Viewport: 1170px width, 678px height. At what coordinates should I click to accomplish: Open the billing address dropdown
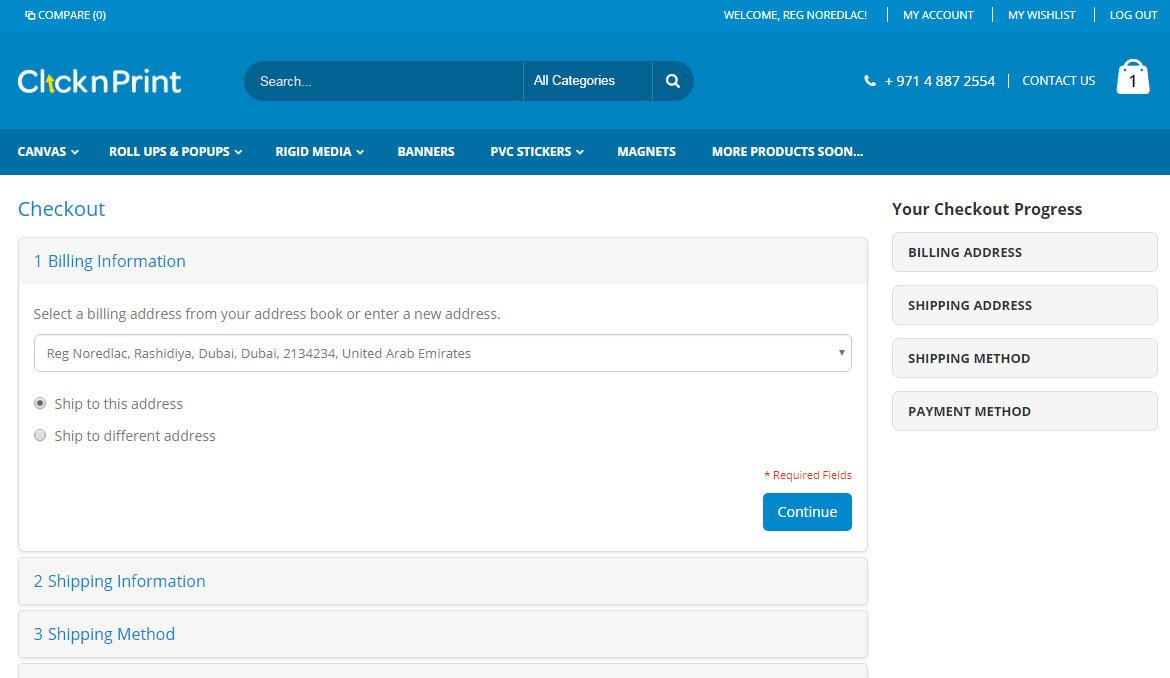click(x=442, y=353)
